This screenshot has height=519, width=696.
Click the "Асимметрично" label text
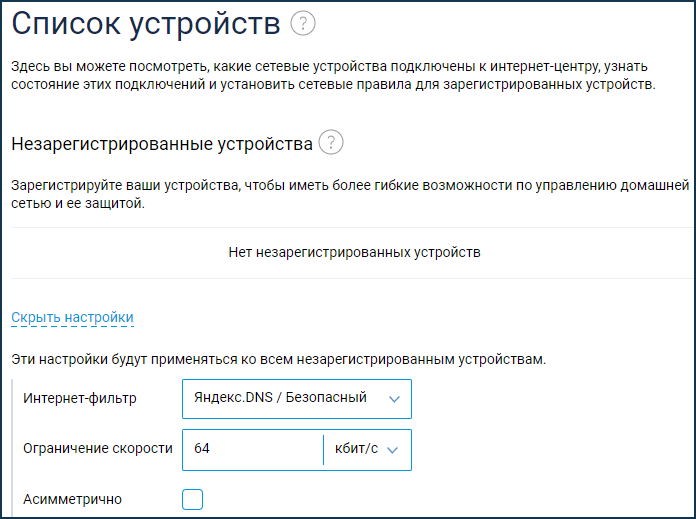73,499
